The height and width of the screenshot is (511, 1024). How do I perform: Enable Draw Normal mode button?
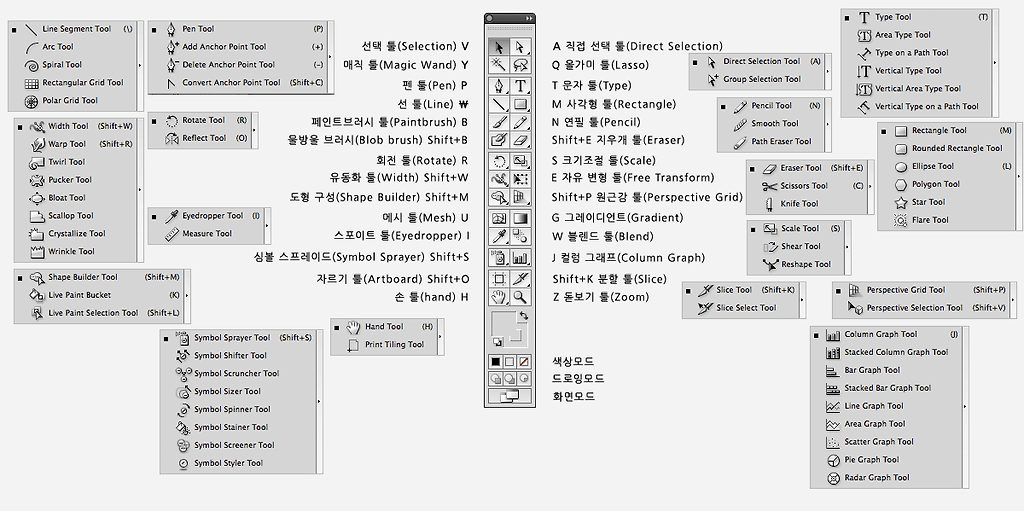[495, 378]
